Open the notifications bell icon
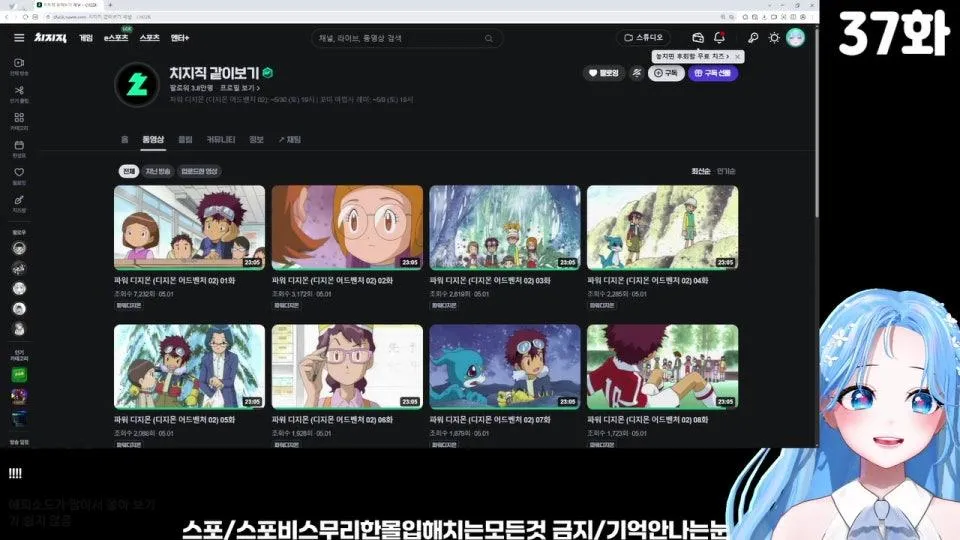 (x=719, y=38)
